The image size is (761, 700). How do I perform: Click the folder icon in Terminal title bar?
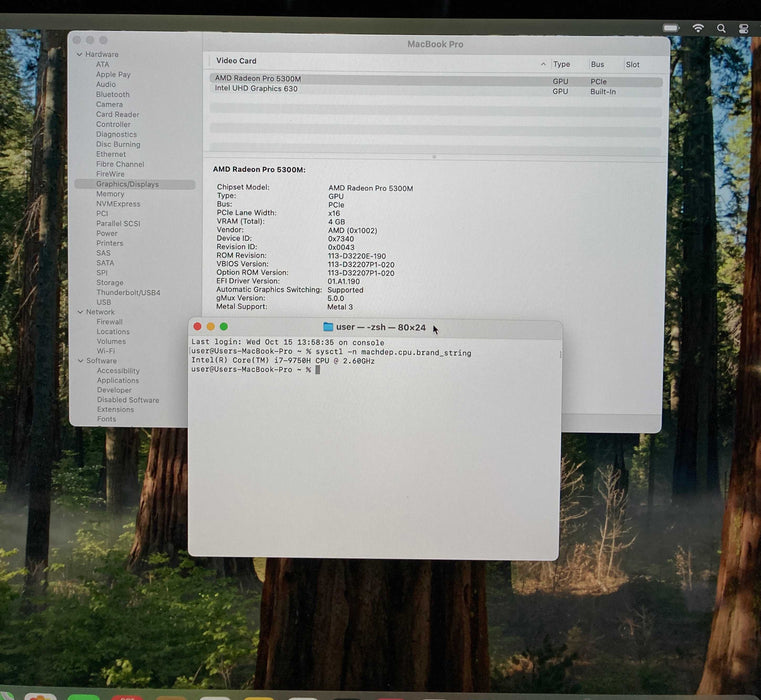328,327
